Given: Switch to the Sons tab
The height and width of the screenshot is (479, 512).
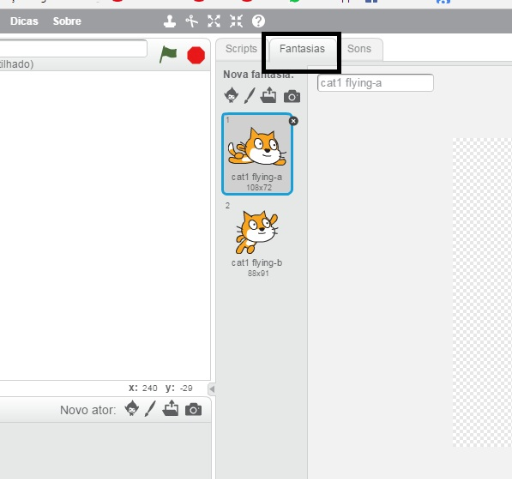Looking at the screenshot, I should pyautogui.click(x=359, y=49).
